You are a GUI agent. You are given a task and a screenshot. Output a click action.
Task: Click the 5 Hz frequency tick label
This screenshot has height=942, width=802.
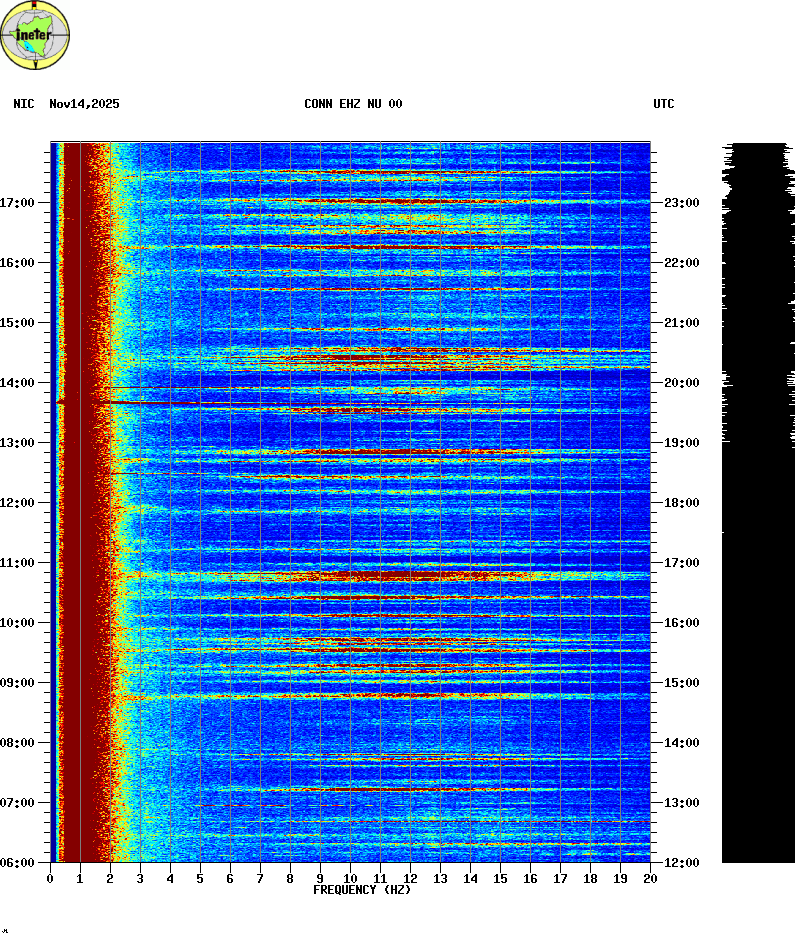click(x=200, y=879)
